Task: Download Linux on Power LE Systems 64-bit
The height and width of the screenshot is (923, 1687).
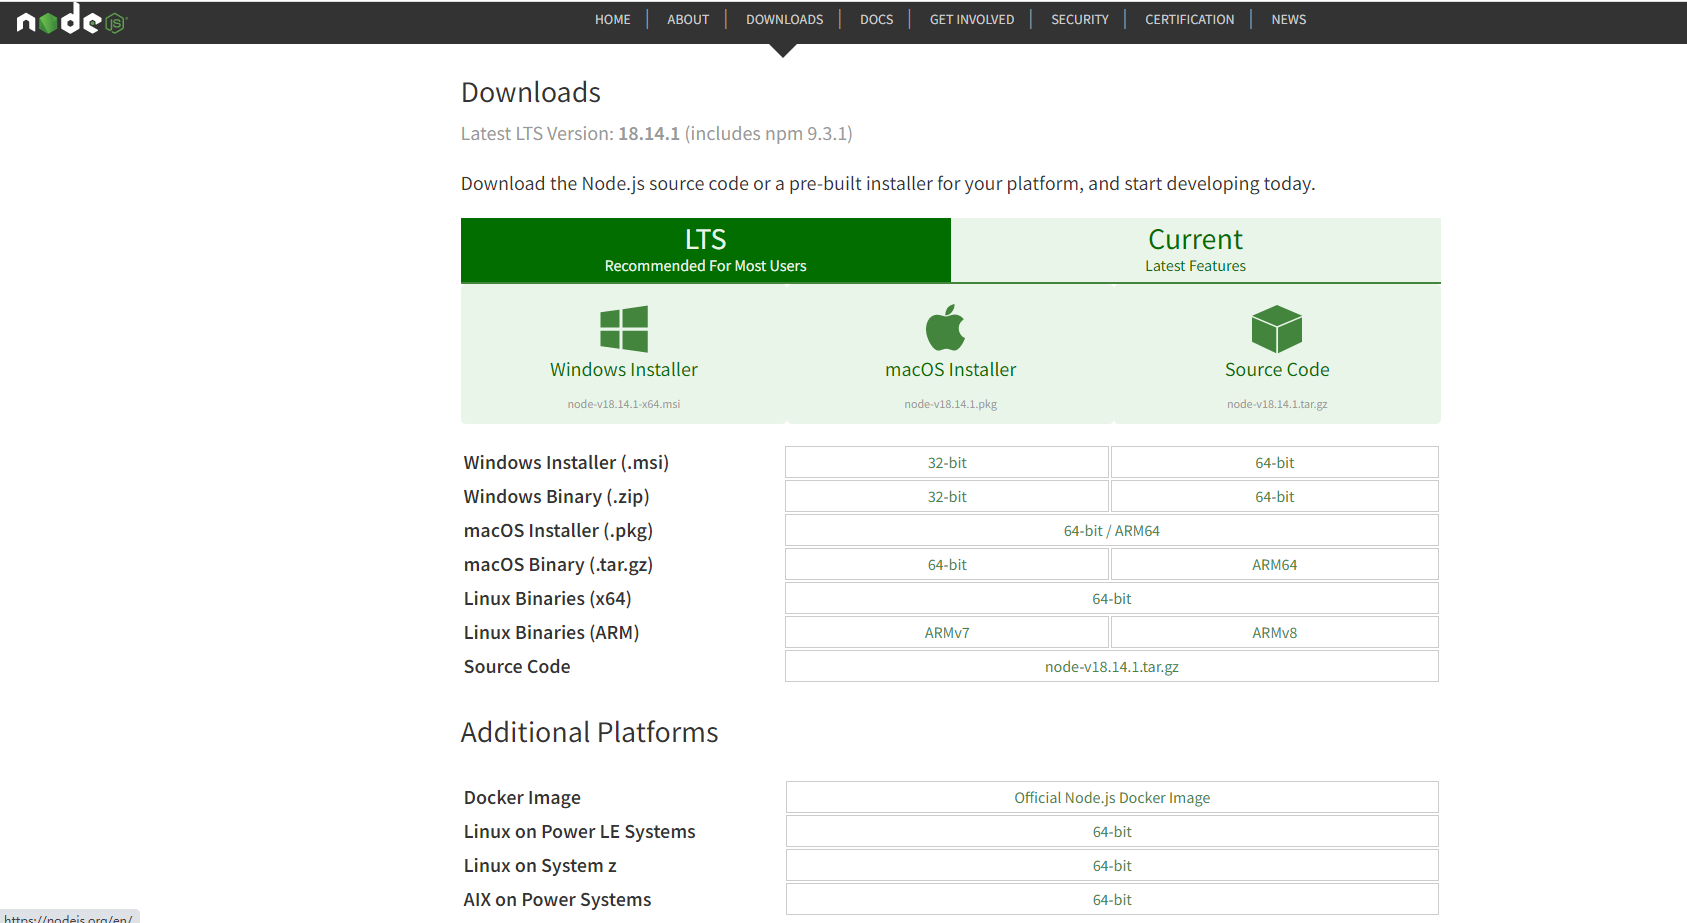Action: [1112, 832]
